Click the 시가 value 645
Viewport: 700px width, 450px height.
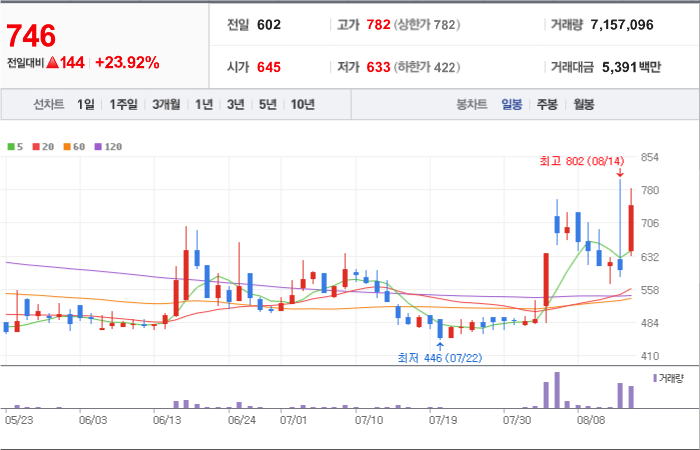(x=269, y=67)
